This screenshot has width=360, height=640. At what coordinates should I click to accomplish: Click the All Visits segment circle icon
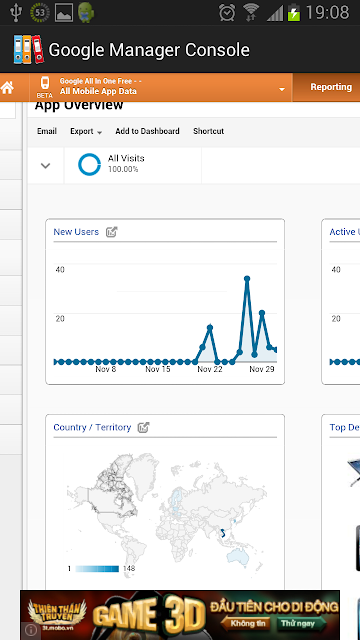pos(89,164)
